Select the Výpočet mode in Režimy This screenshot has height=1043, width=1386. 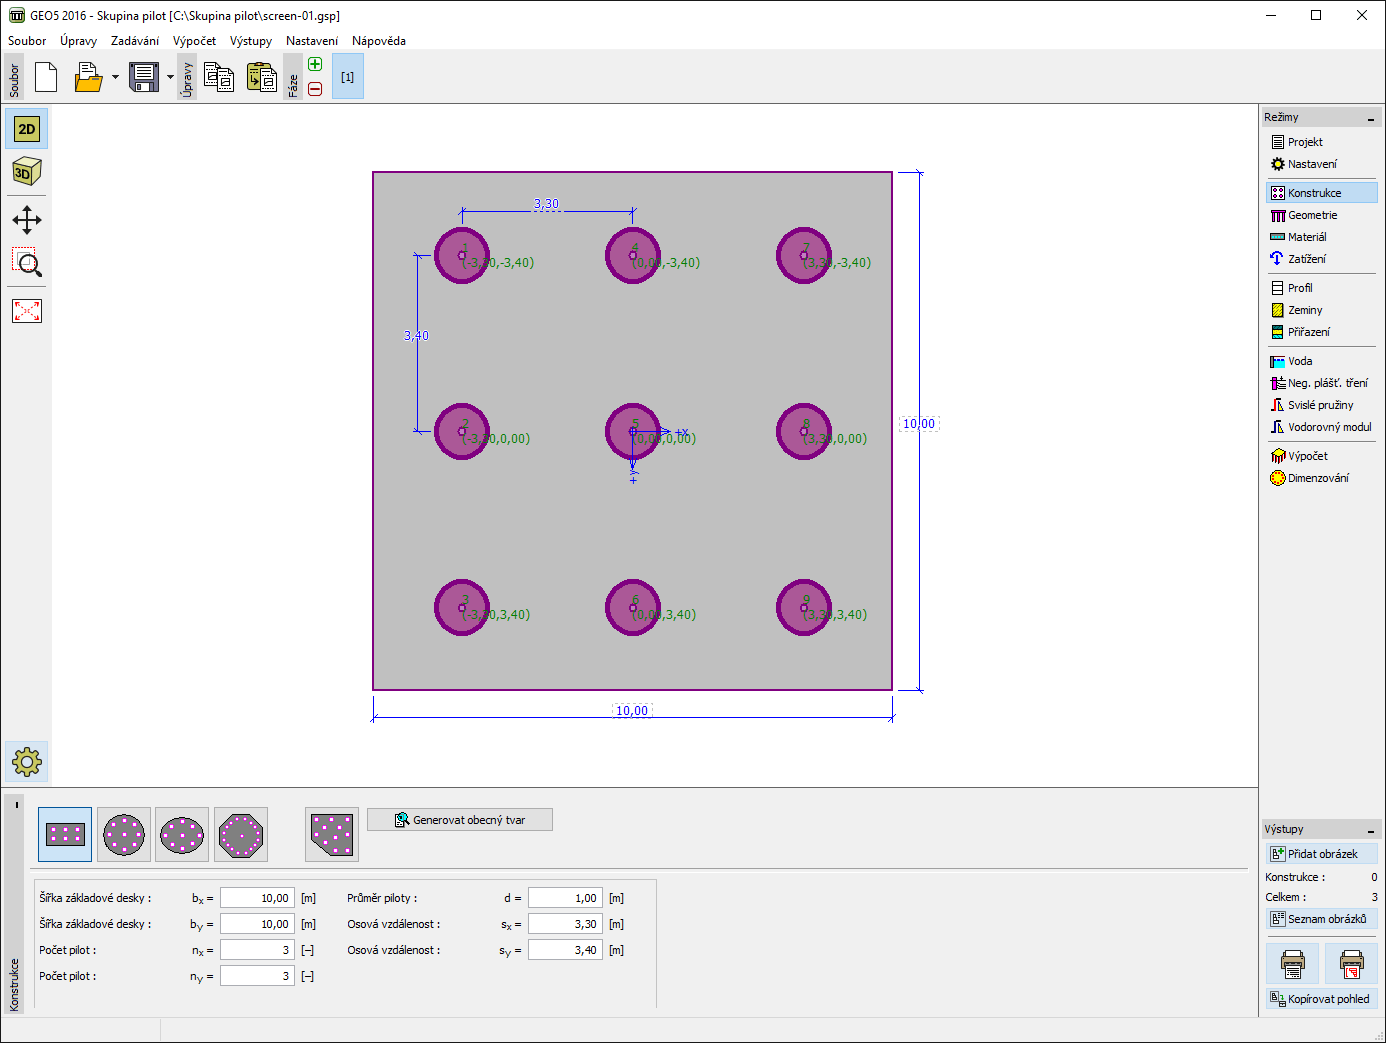coord(1322,456)
